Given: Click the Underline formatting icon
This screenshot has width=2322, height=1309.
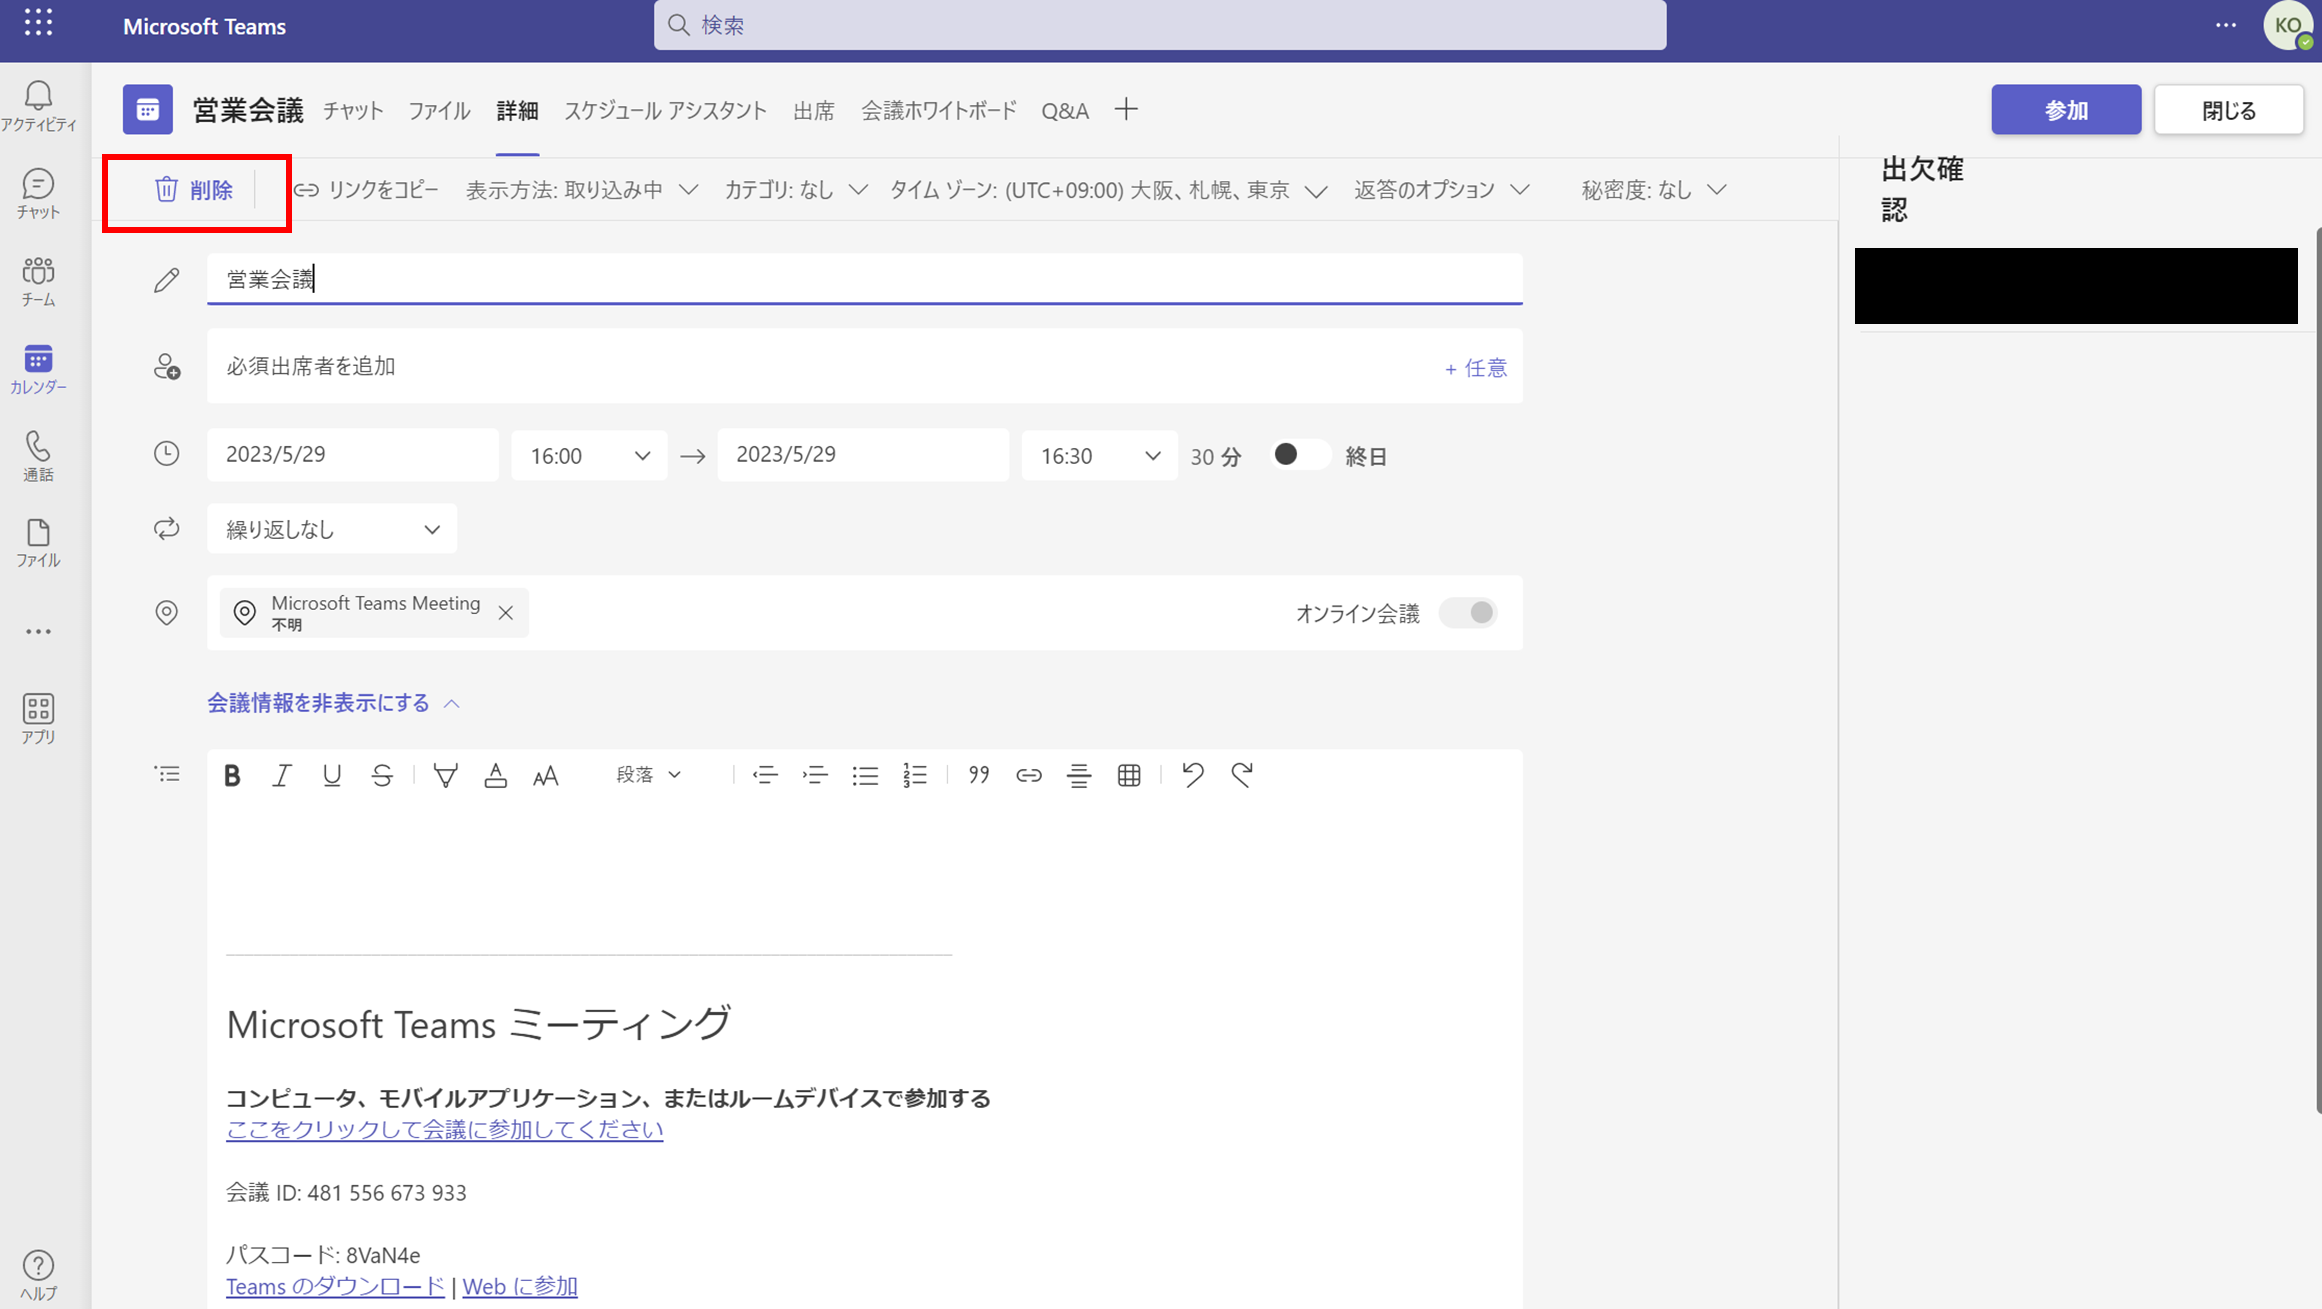Looking at the screenshot, I should point(332,775).
